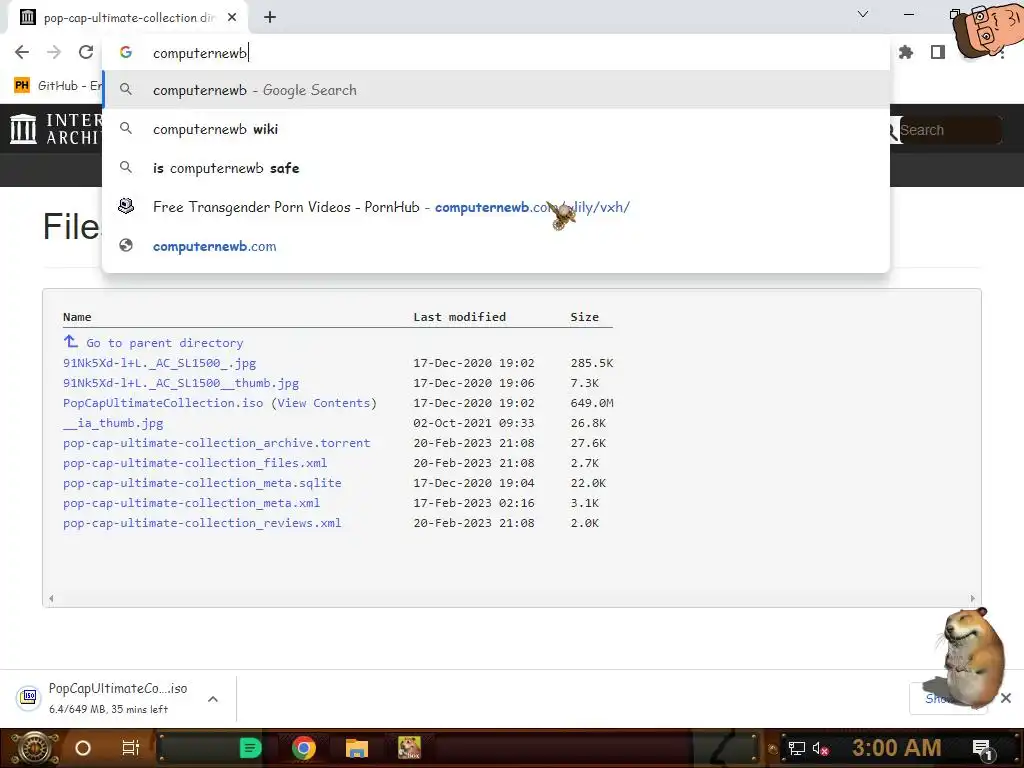
Task: Open Cortana circle on taskbar
Action: pyautogui.click(x=83, y=748)
